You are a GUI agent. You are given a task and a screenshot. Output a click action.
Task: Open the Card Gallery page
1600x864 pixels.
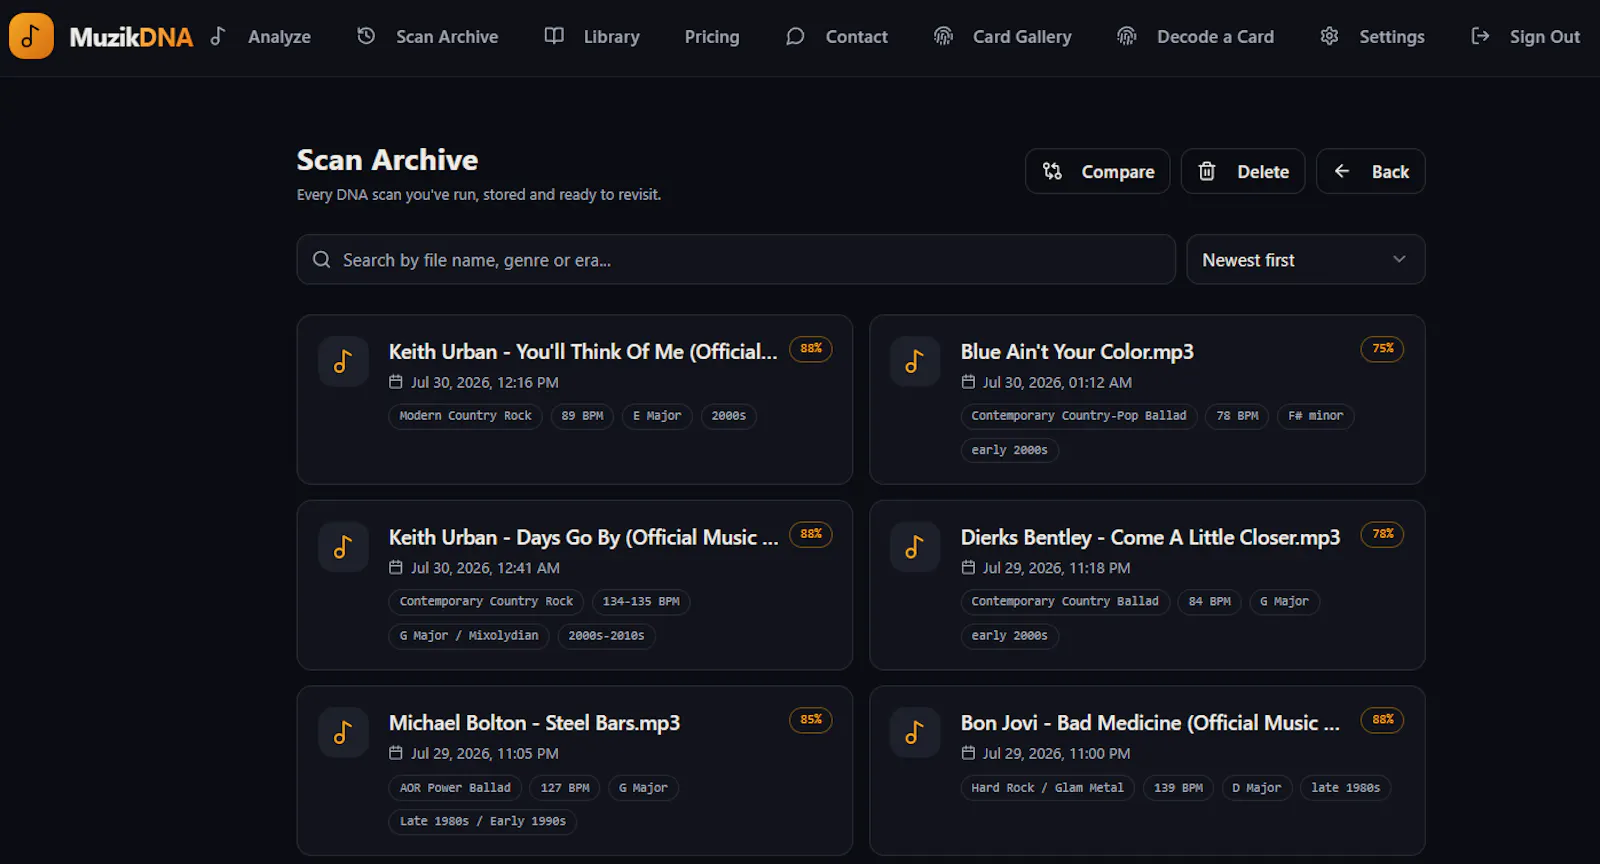[1022, 37]
